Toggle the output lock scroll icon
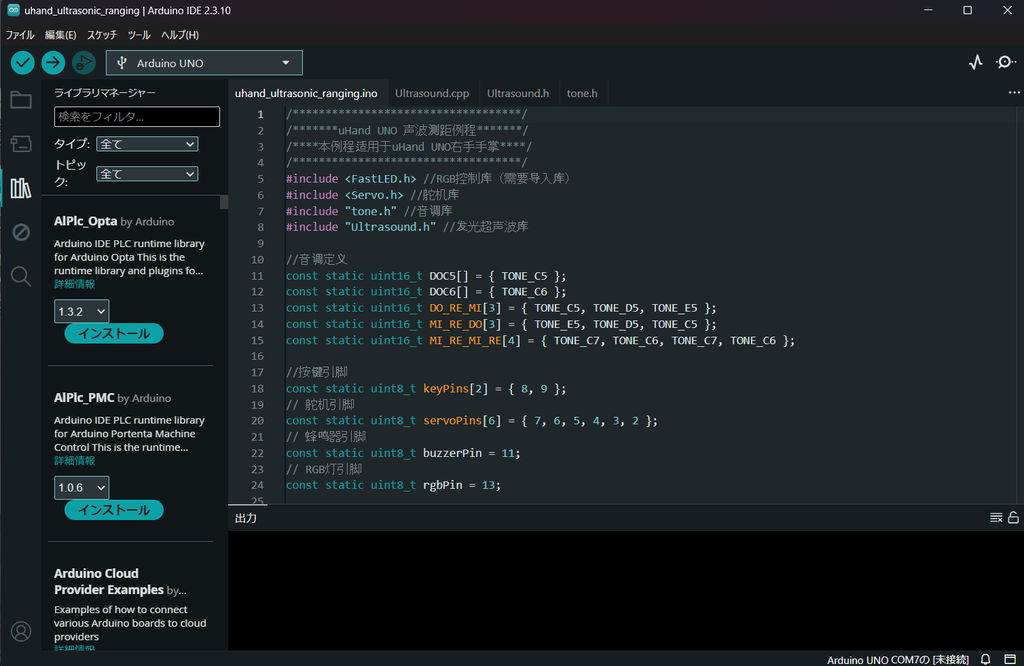Screen dimensions: 1024x666 tap(1013, 518)
